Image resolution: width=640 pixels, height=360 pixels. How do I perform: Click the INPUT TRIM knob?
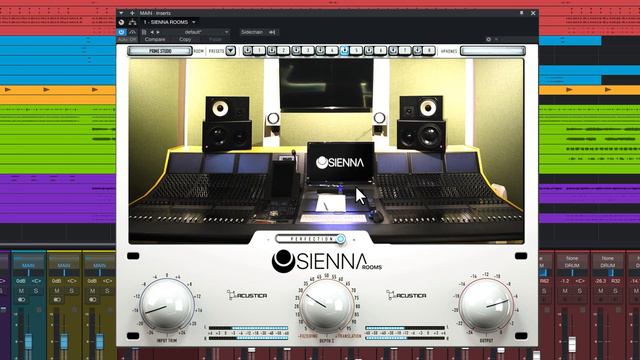[x=167, y=305]
